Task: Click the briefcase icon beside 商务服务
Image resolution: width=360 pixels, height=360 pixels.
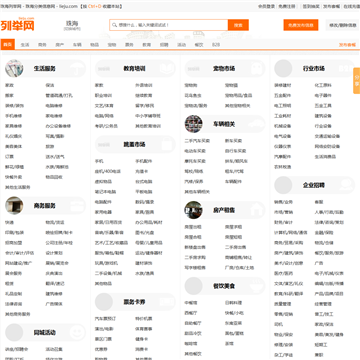Action: (x=77, y=205)
